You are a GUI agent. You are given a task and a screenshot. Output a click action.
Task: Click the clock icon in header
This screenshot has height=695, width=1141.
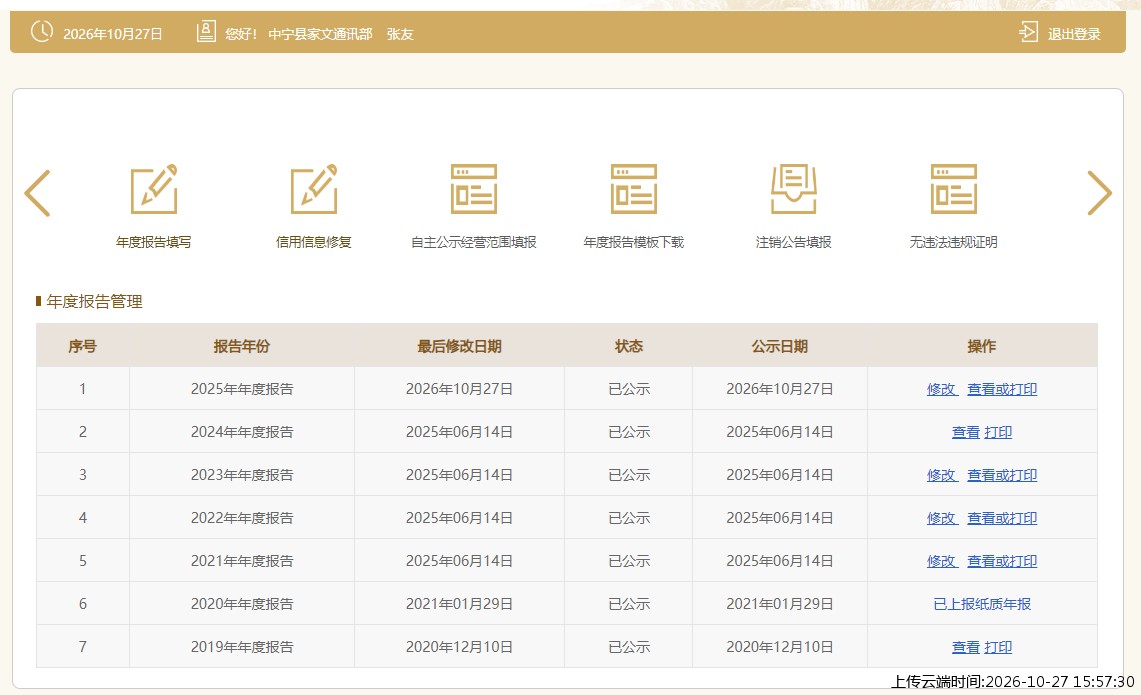[41, 32]
